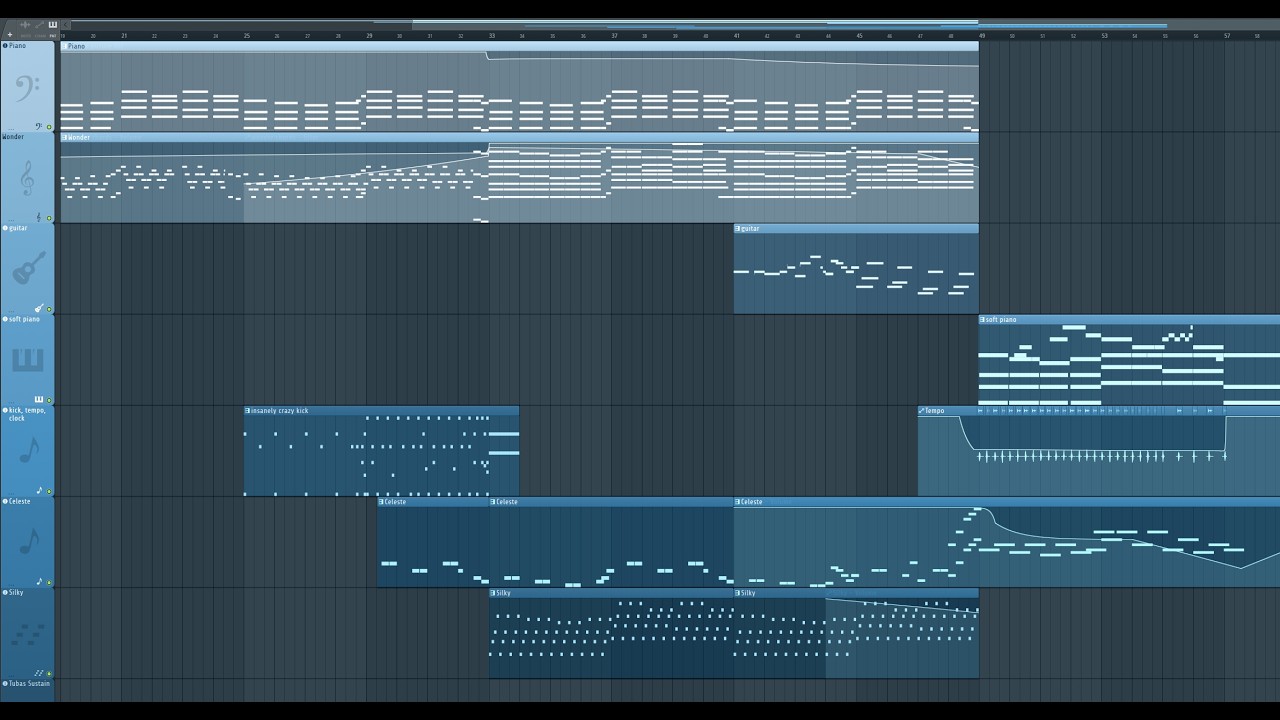Click the guitar clip title bar
The width and height of the screenshot is (1280, 720).
pos(856,228)
